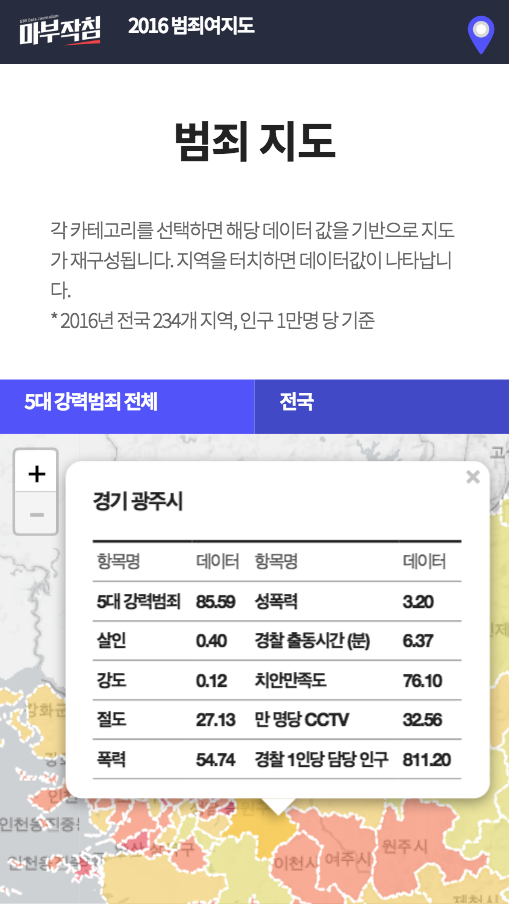Select the 이천시 region on map

click(x=295, y=863)
